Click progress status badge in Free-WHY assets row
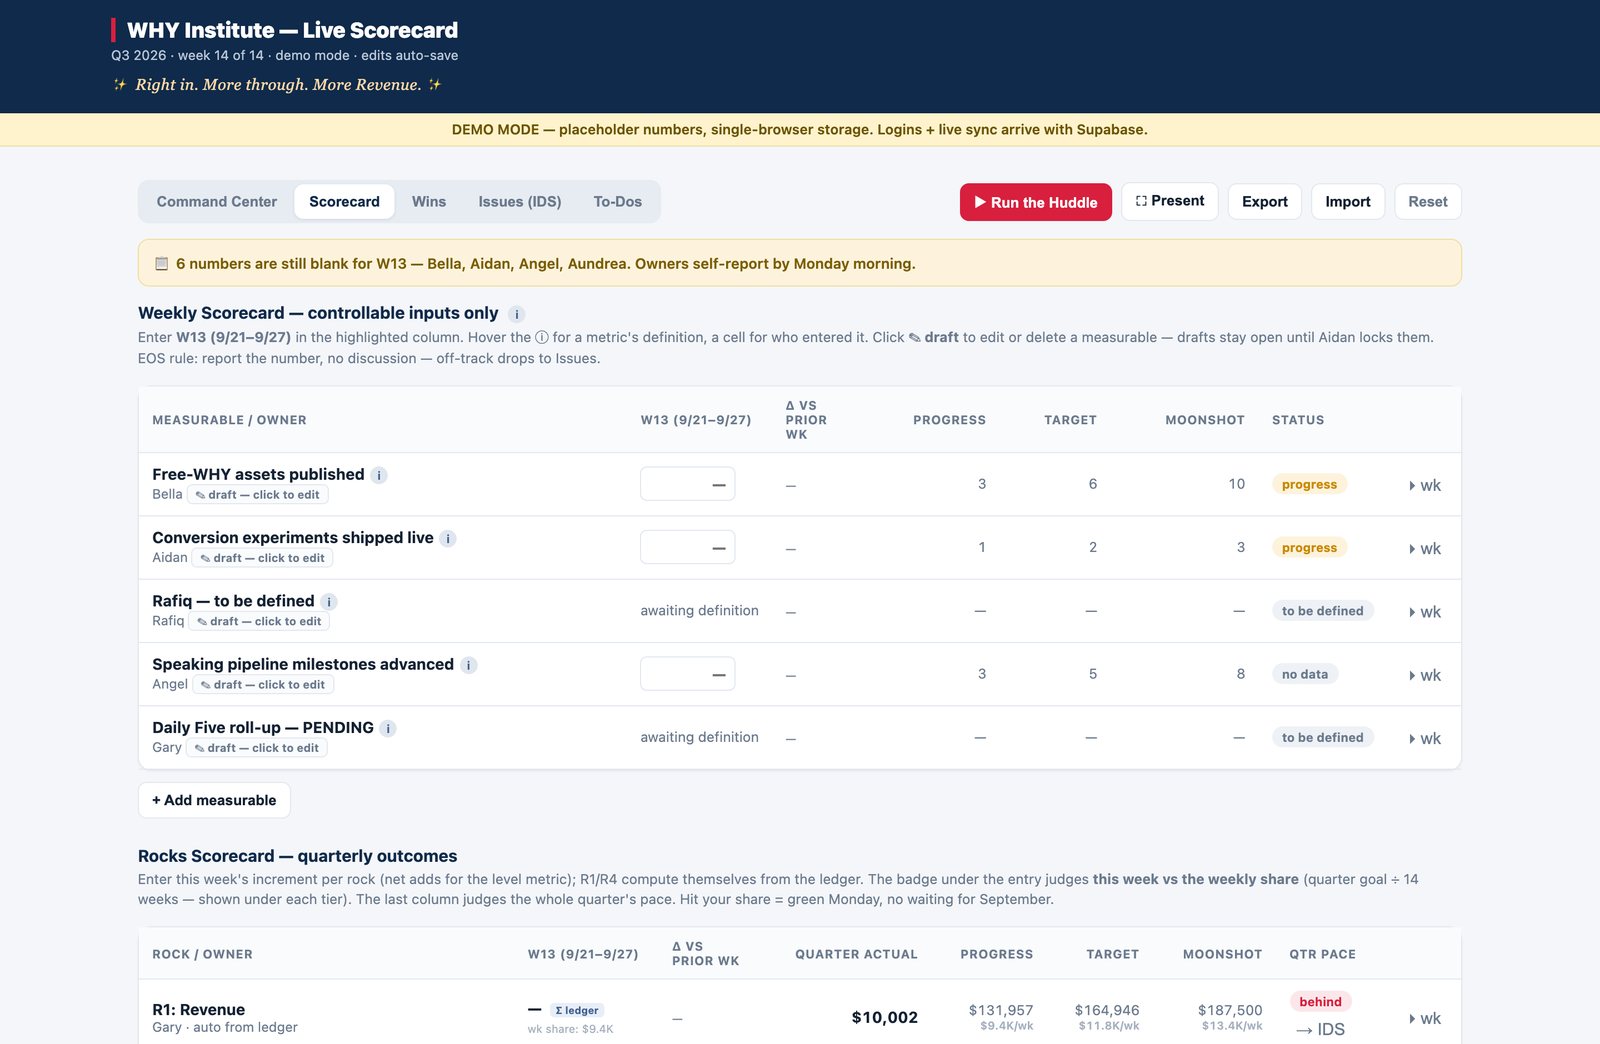Screen dimensions: 1600x1044 pos(1309,484)
